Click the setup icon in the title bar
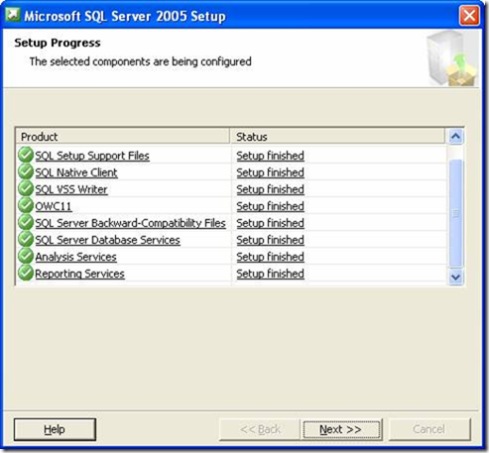The image size is (489, 453). (12, 15)
